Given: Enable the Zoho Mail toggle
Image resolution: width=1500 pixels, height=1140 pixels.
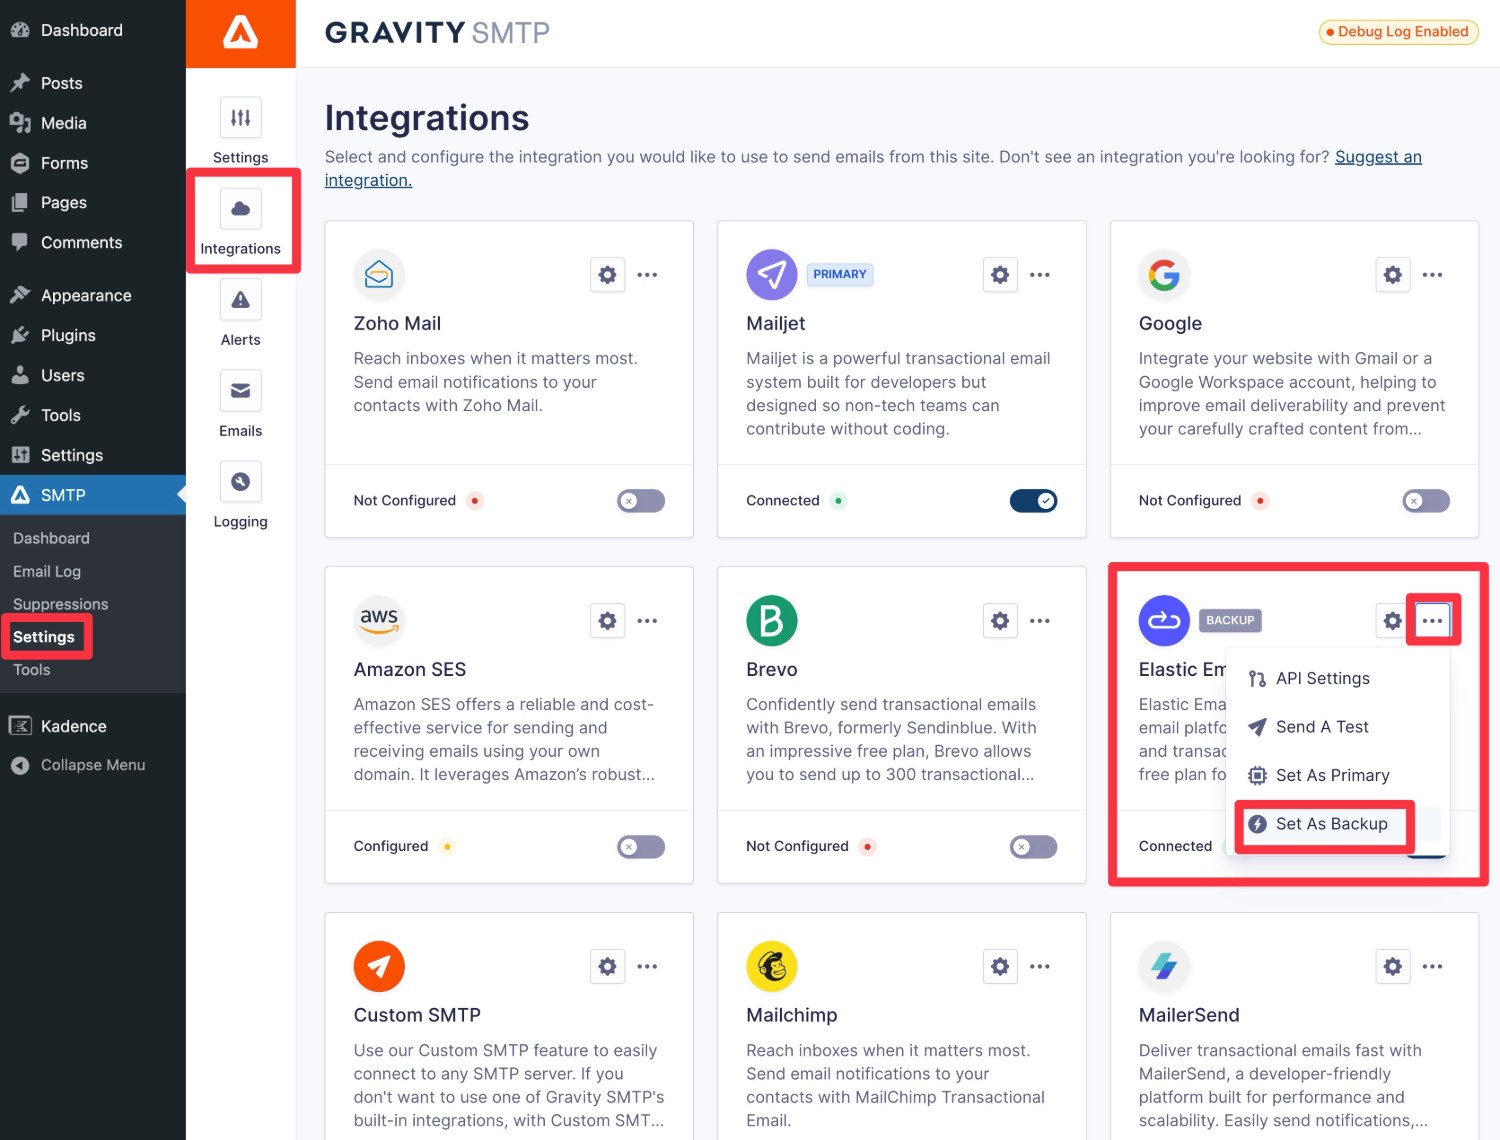Looking at the screenshot, I should tap(641, 501).
